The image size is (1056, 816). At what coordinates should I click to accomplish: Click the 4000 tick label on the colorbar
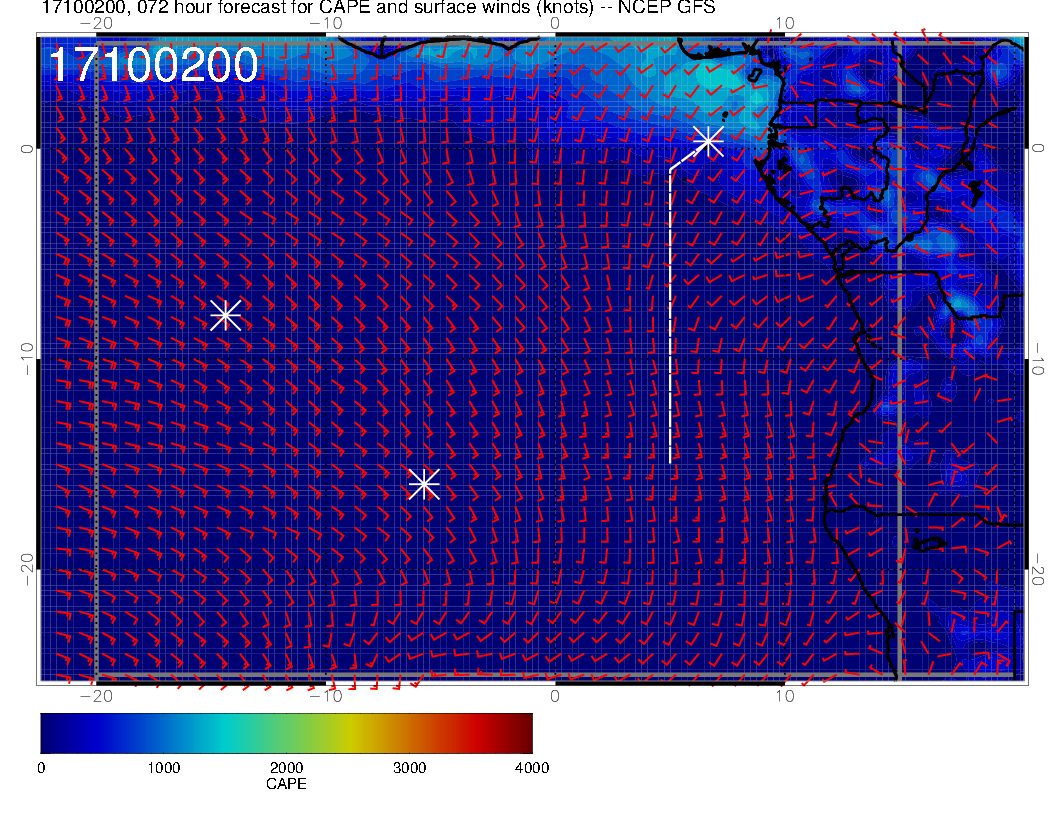pyautogui.click(x=532, y=768)
